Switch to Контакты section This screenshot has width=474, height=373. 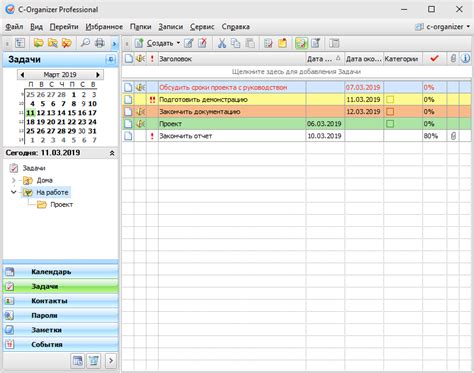pyautogui.click(x=61, y=301)
